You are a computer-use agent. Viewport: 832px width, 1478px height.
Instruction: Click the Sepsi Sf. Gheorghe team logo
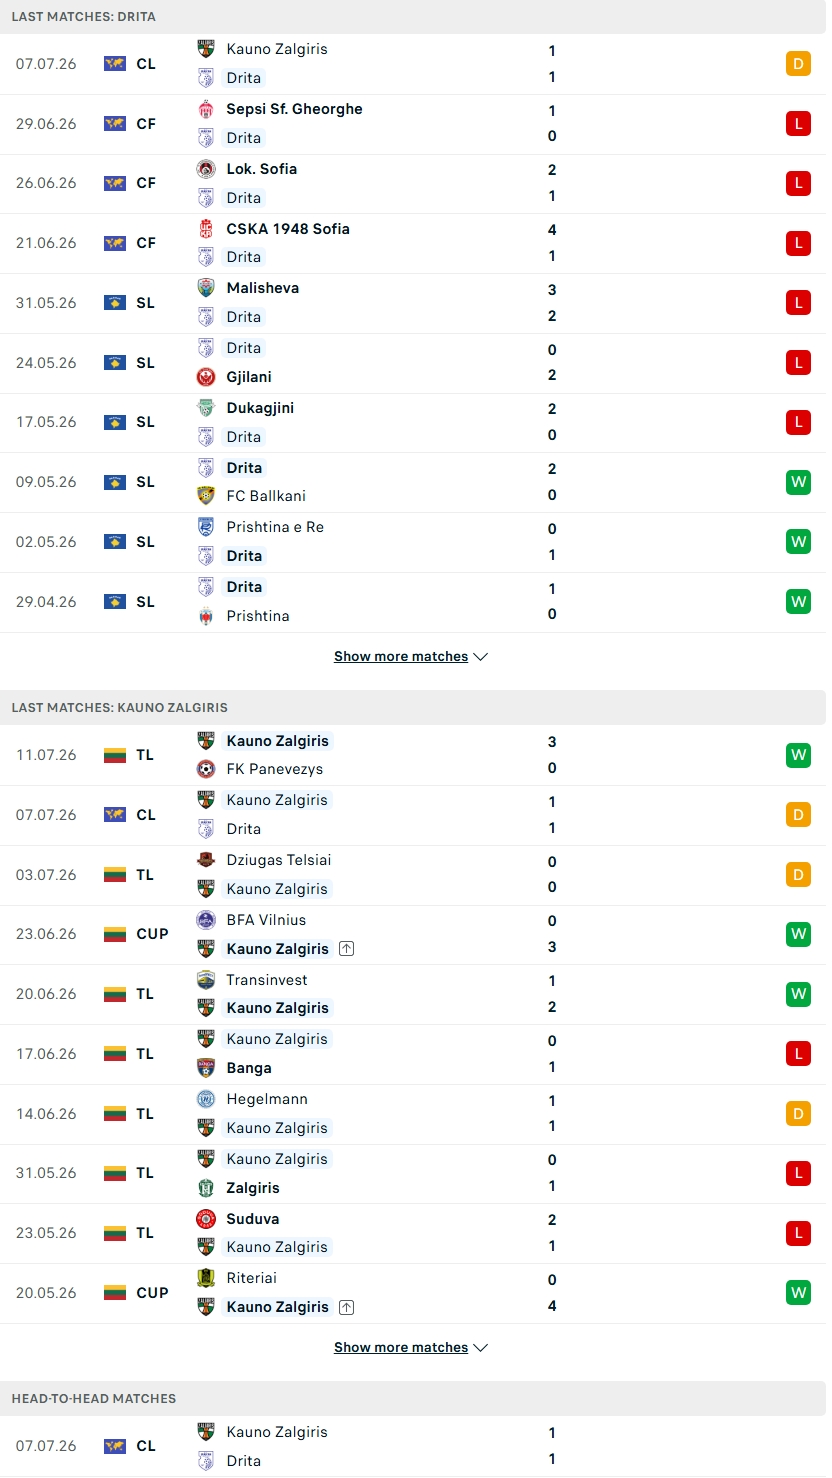tap(206, 109)
